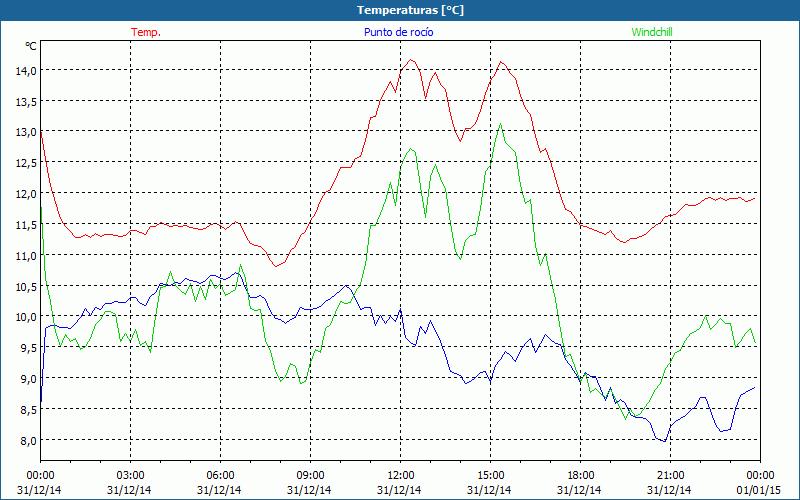800x500 pixels.
Task: Click the 9,0 y-axis value
Action: (28, 379)
